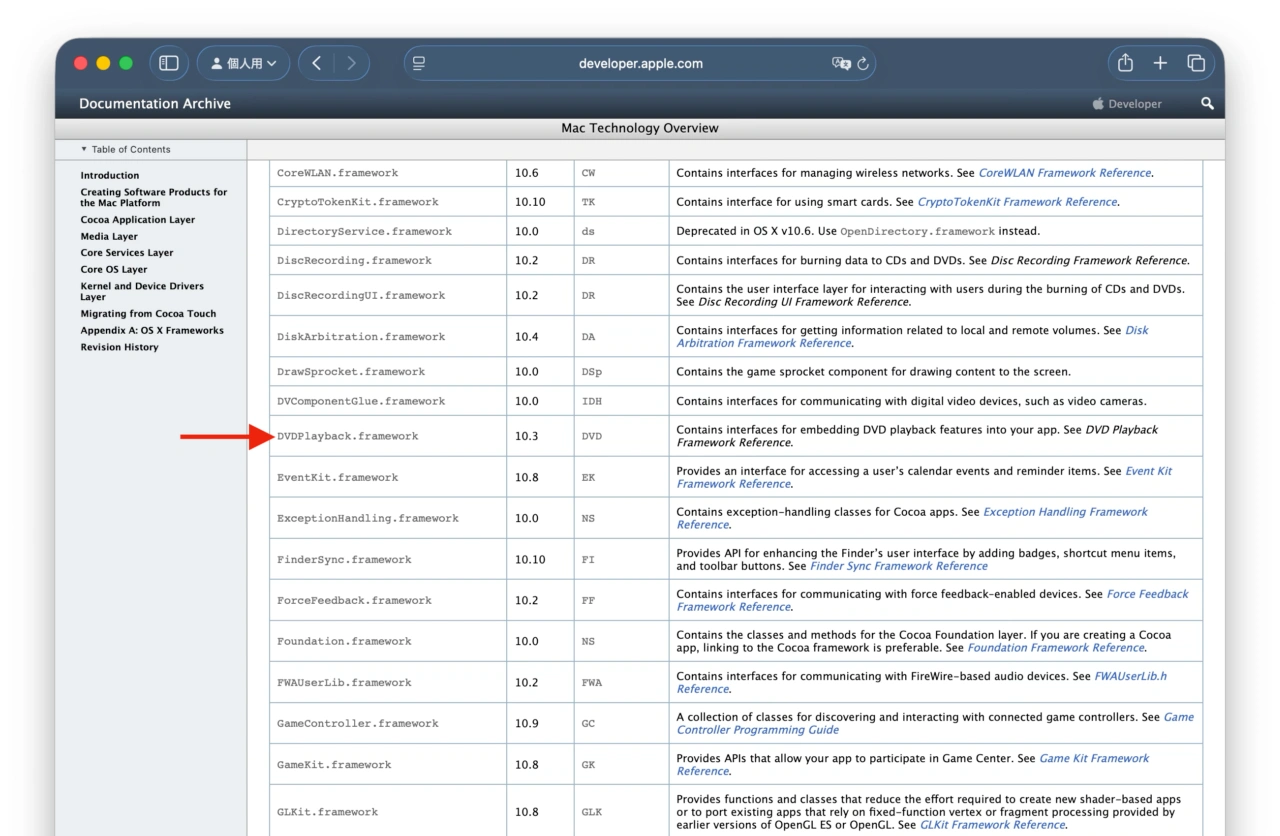The height and width of the screenshot is (836, 1280).
Task: Click the OpenDirectory.framework code text
Action: pyautogui.click(x=918, y=231)
